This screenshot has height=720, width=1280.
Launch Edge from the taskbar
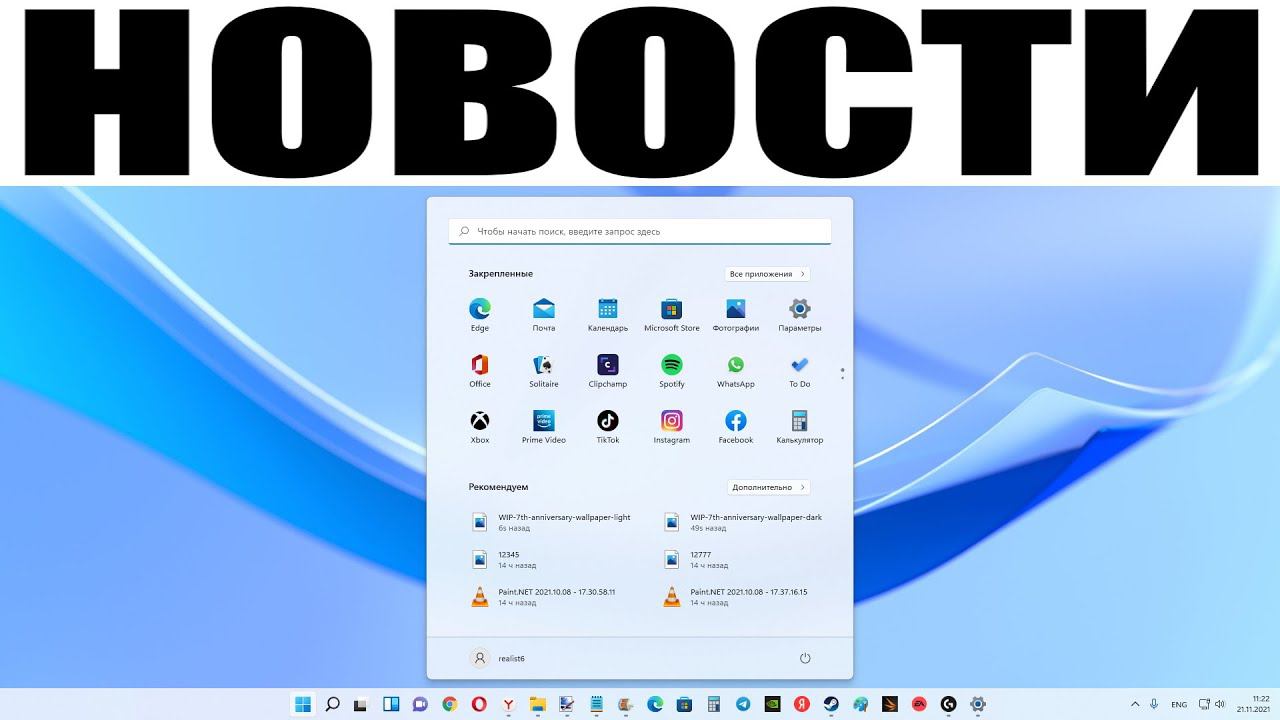[x=655, y=704]
